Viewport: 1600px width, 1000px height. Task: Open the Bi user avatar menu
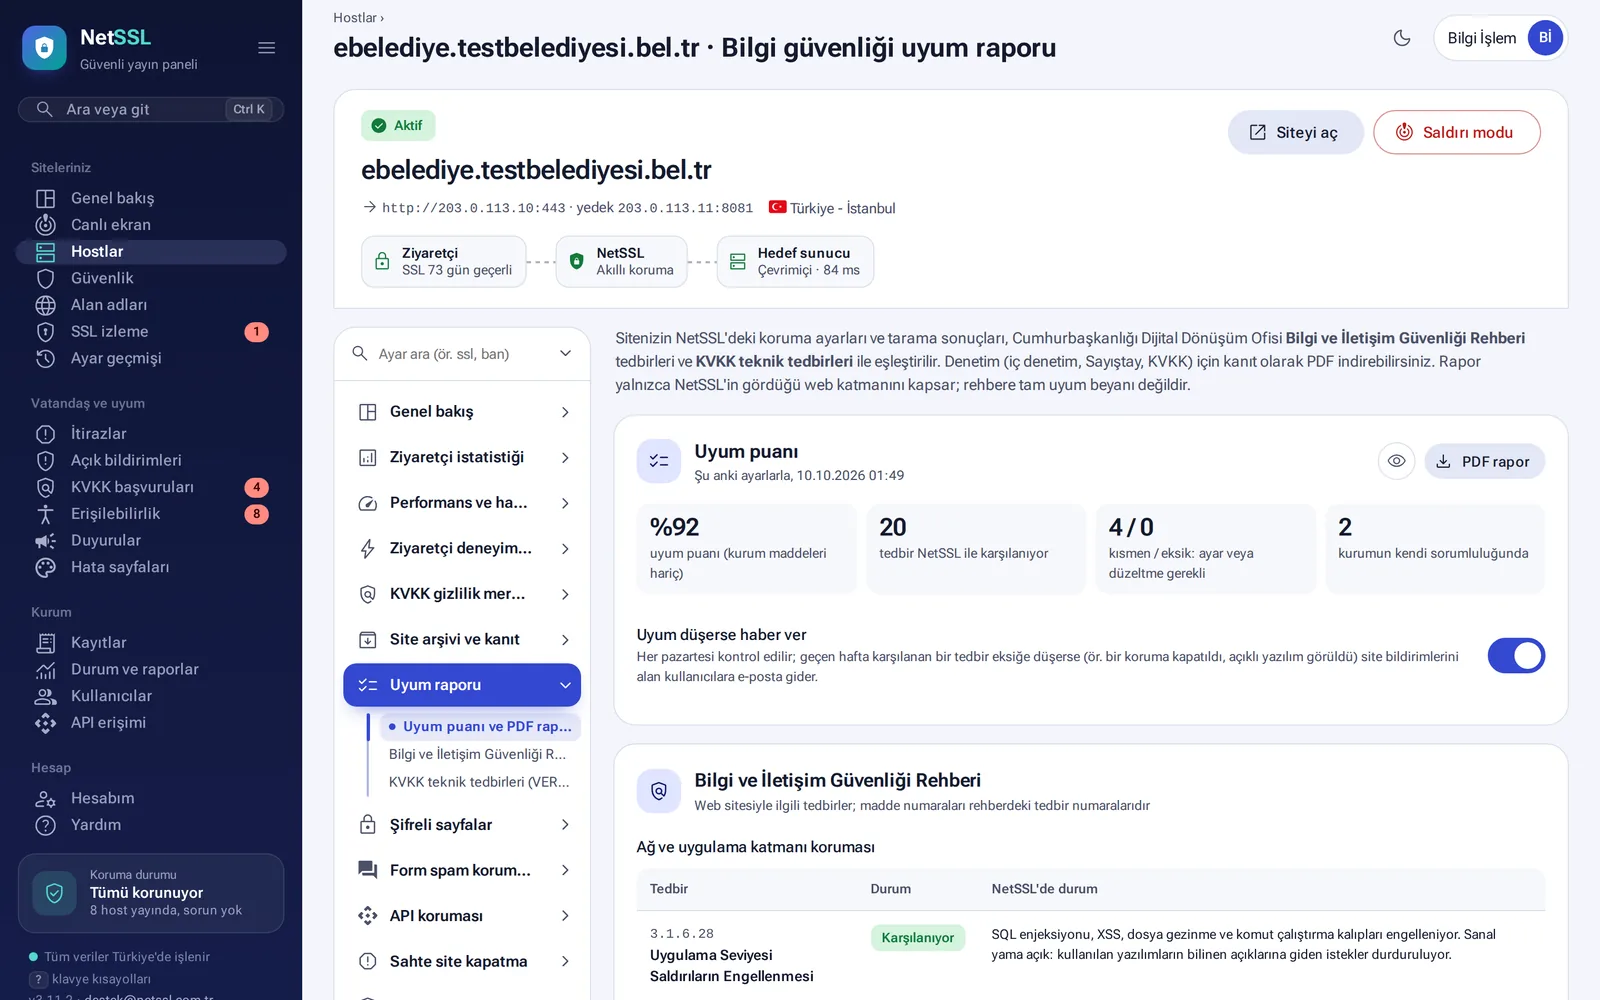coord(1544,38)
